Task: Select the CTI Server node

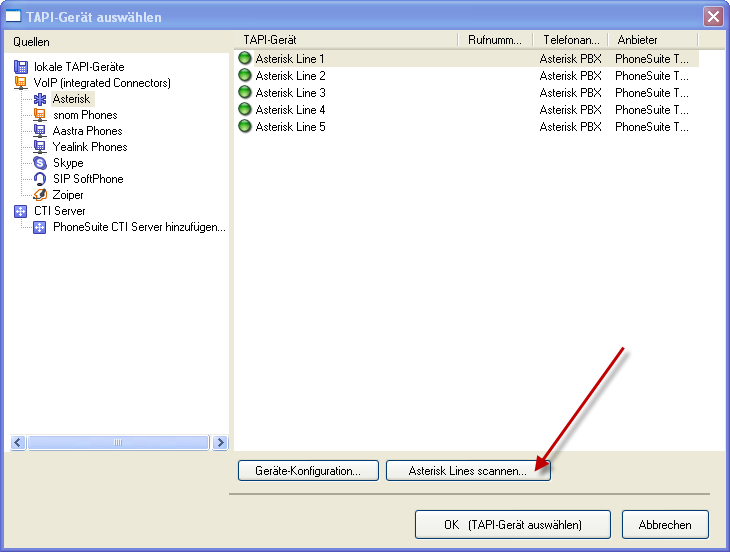Action: 59,211
